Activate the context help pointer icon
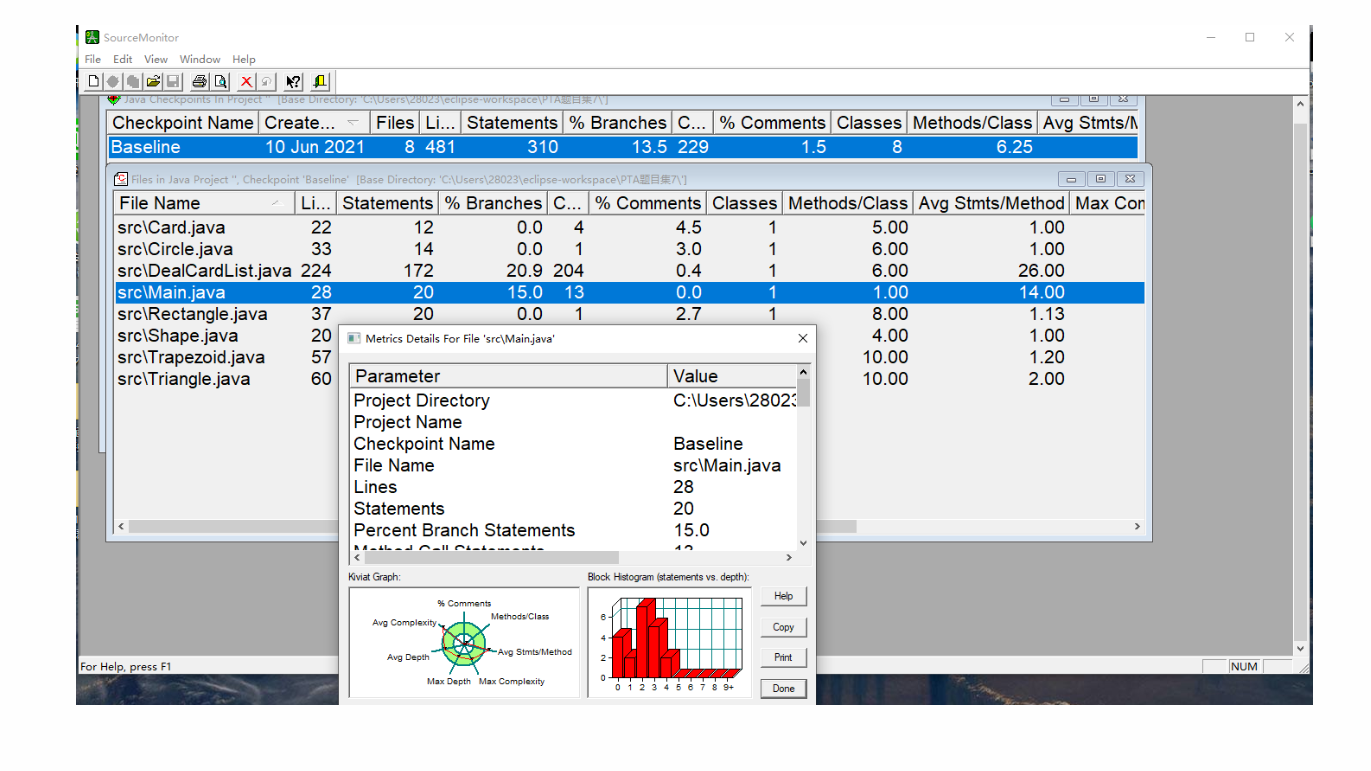This screenshot has height=771, width=1371. [x=293, y=81]
